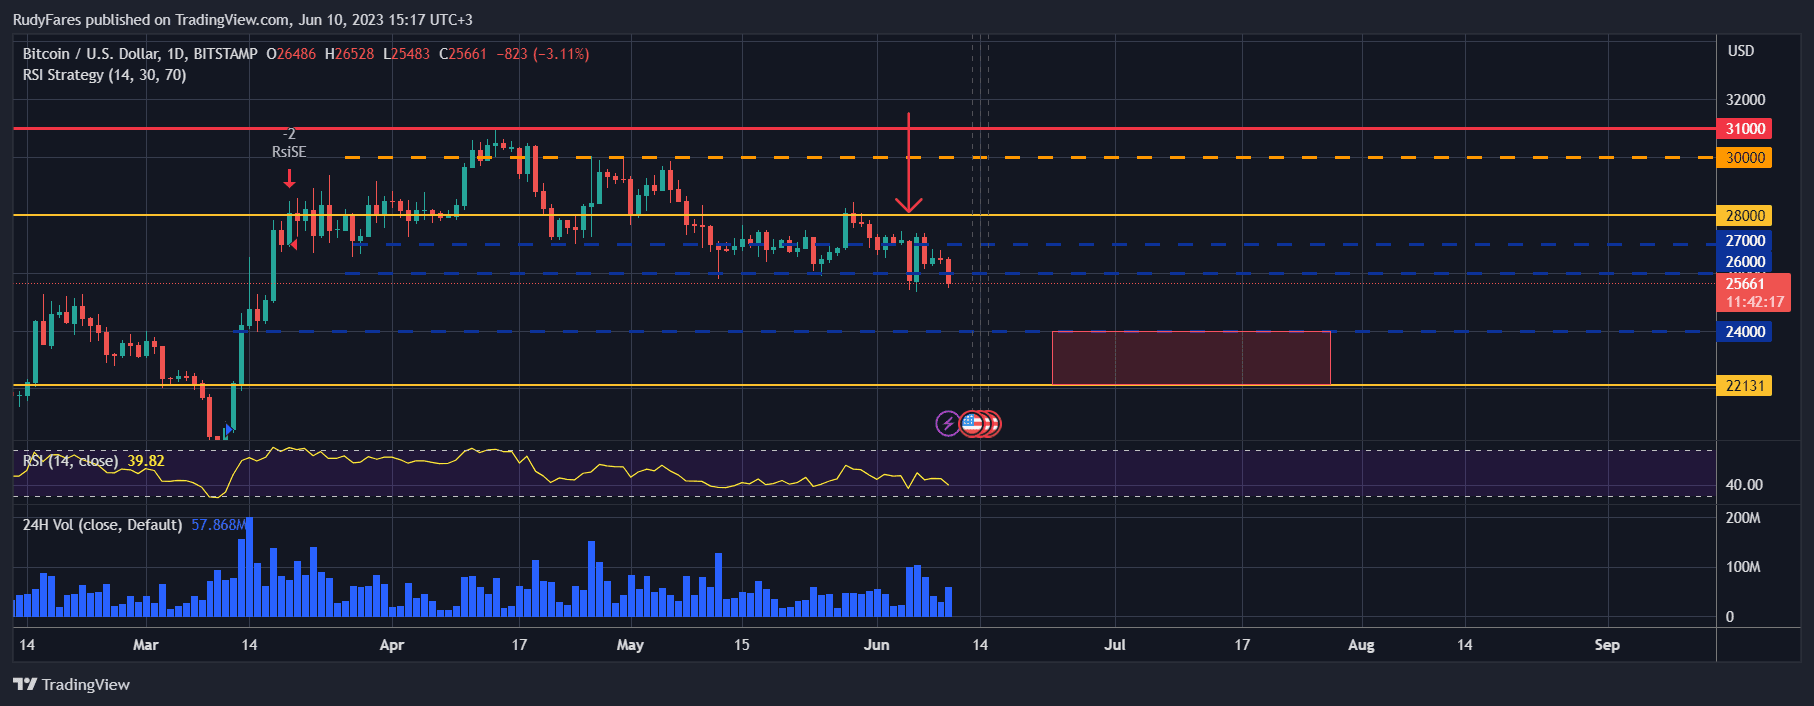Image resolution: width=1814 pixels, height=706 pixels.
Task: Click the blue 24000 price label
Action: 1744,332
